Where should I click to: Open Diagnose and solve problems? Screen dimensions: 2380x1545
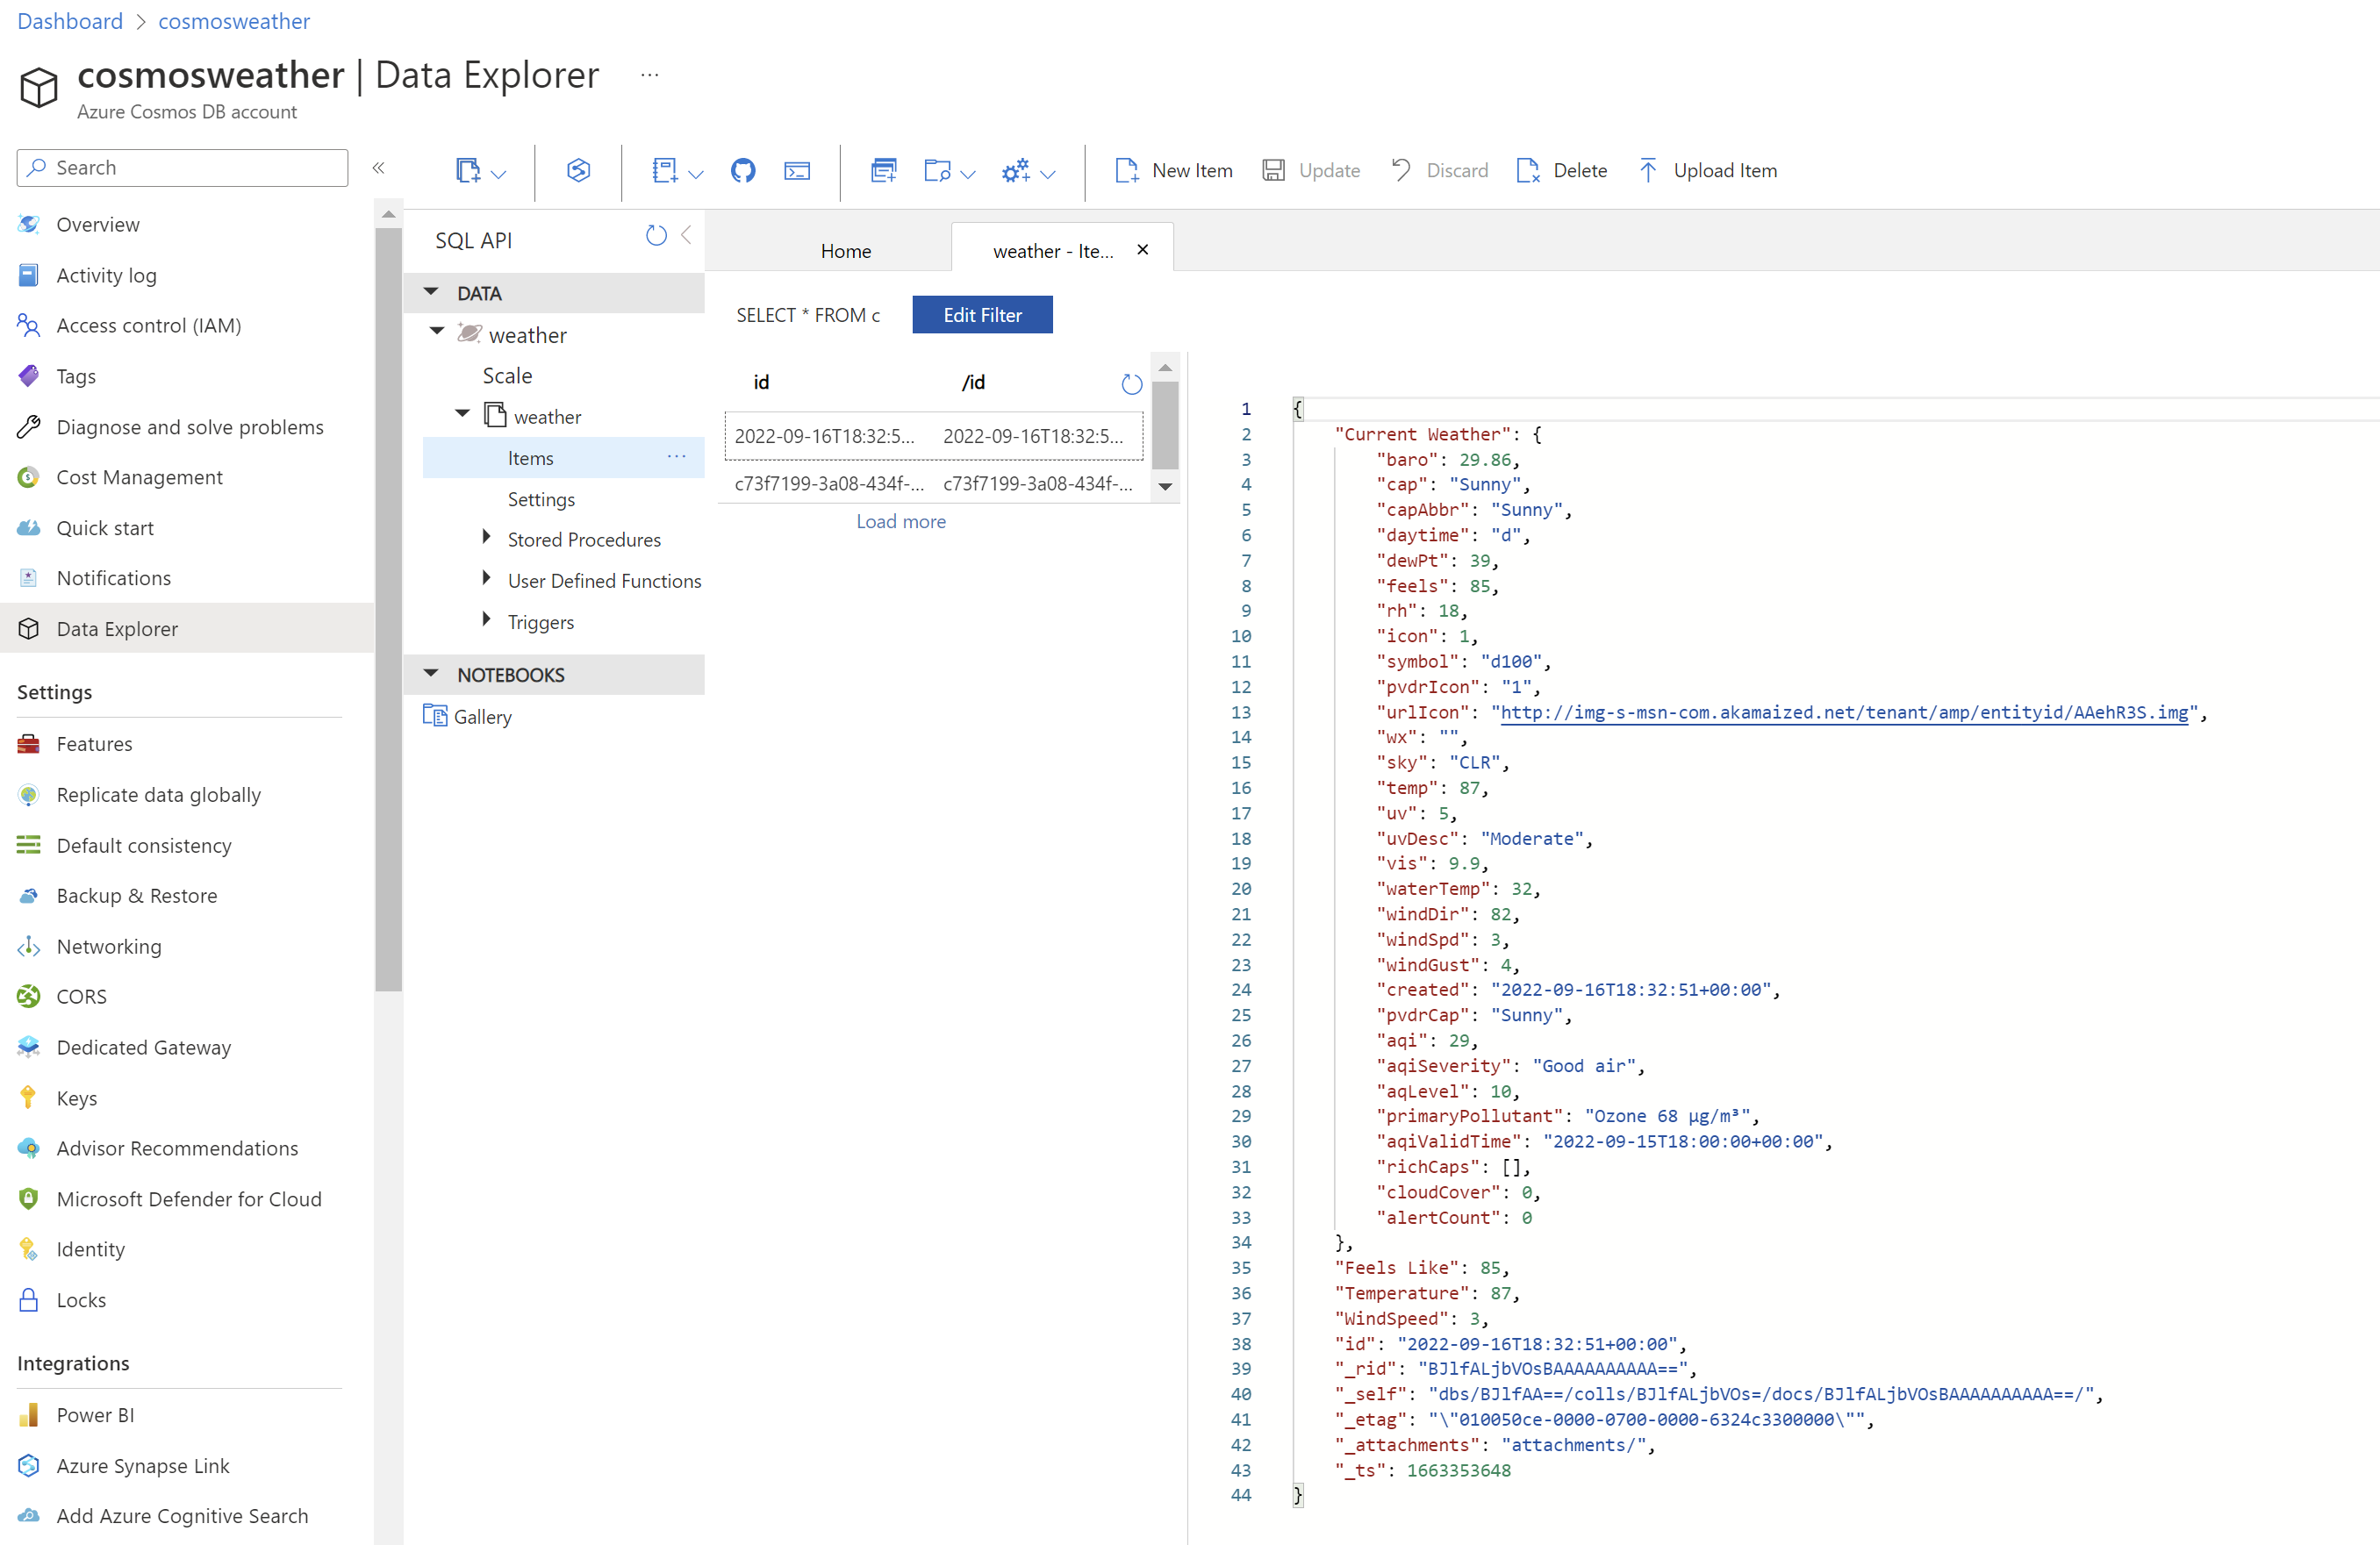tap(190, 427)
